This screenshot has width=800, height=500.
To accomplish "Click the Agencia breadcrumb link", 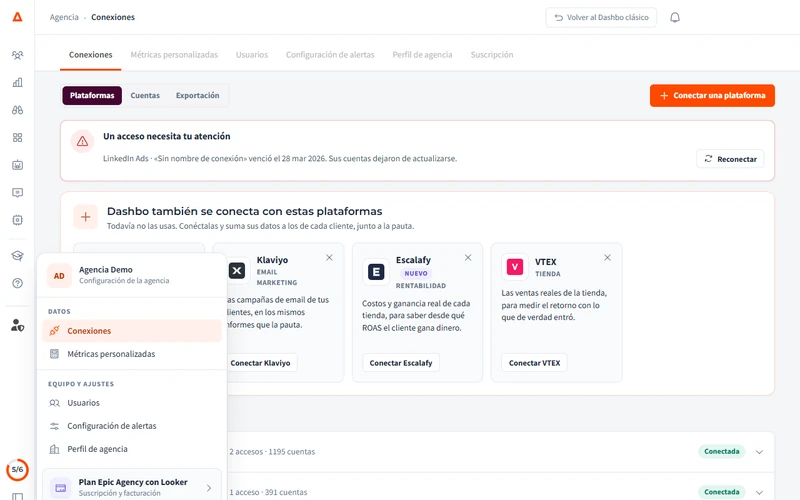I will (64, 17).
